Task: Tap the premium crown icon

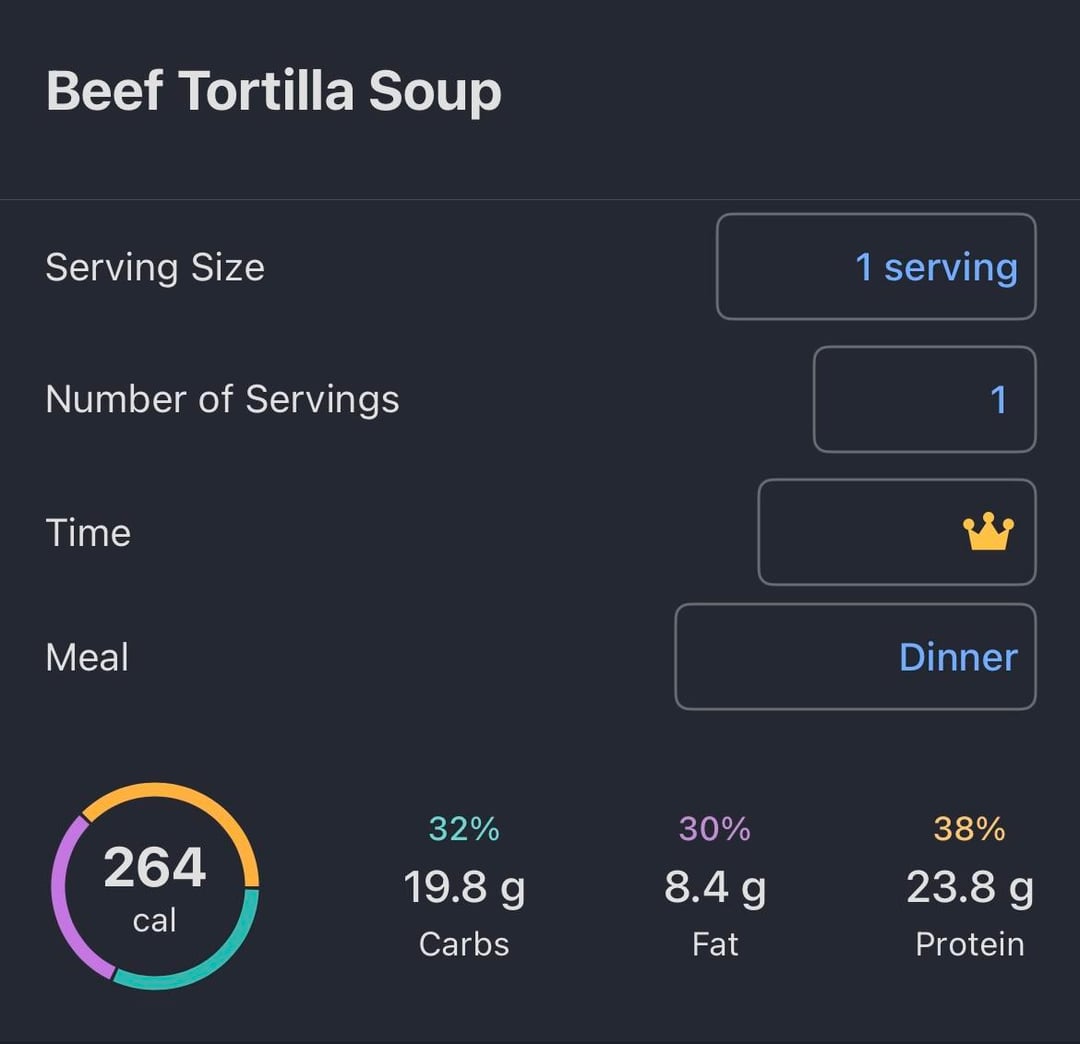Action: (988, 533)
